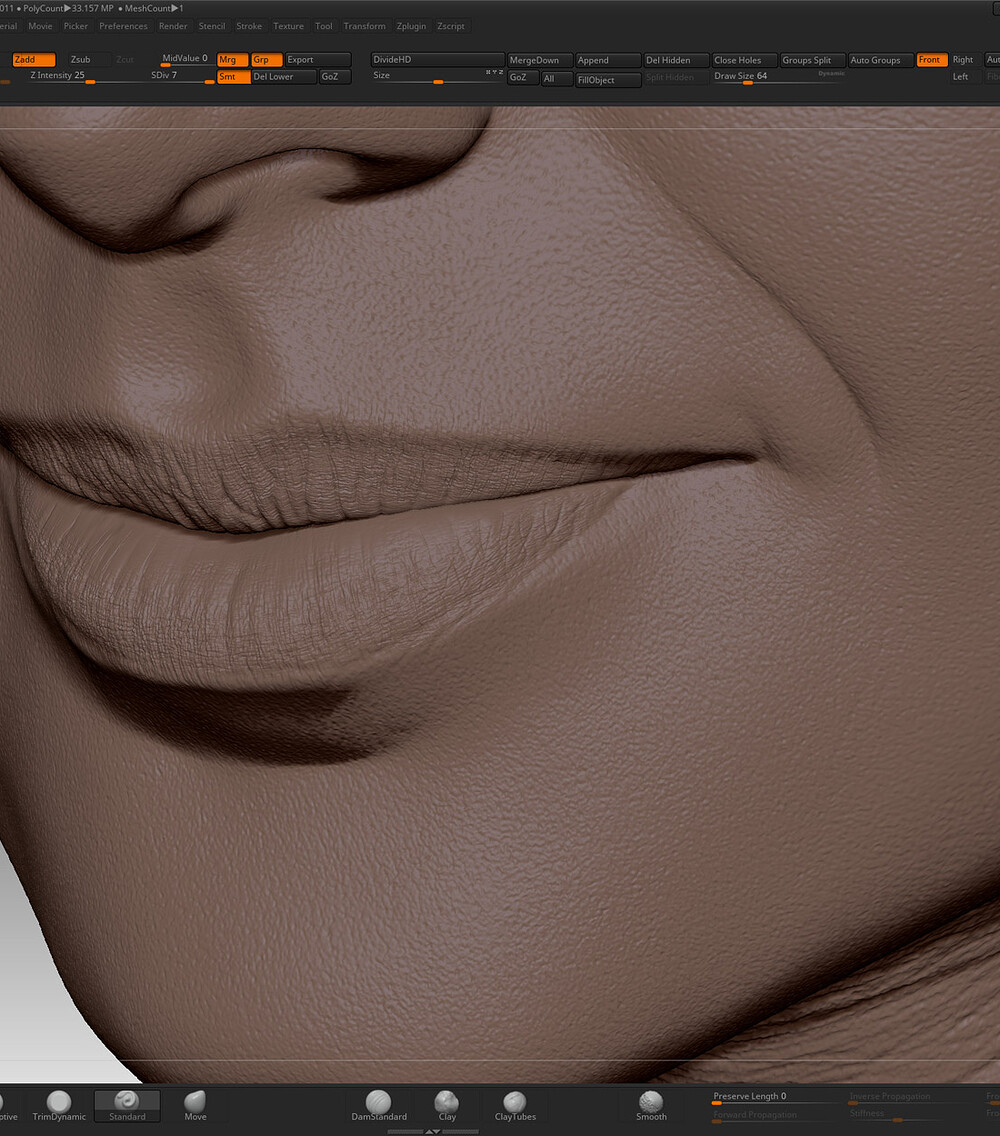Toggle the Right view option
1000x1136 pixels.
pos(964,59)
